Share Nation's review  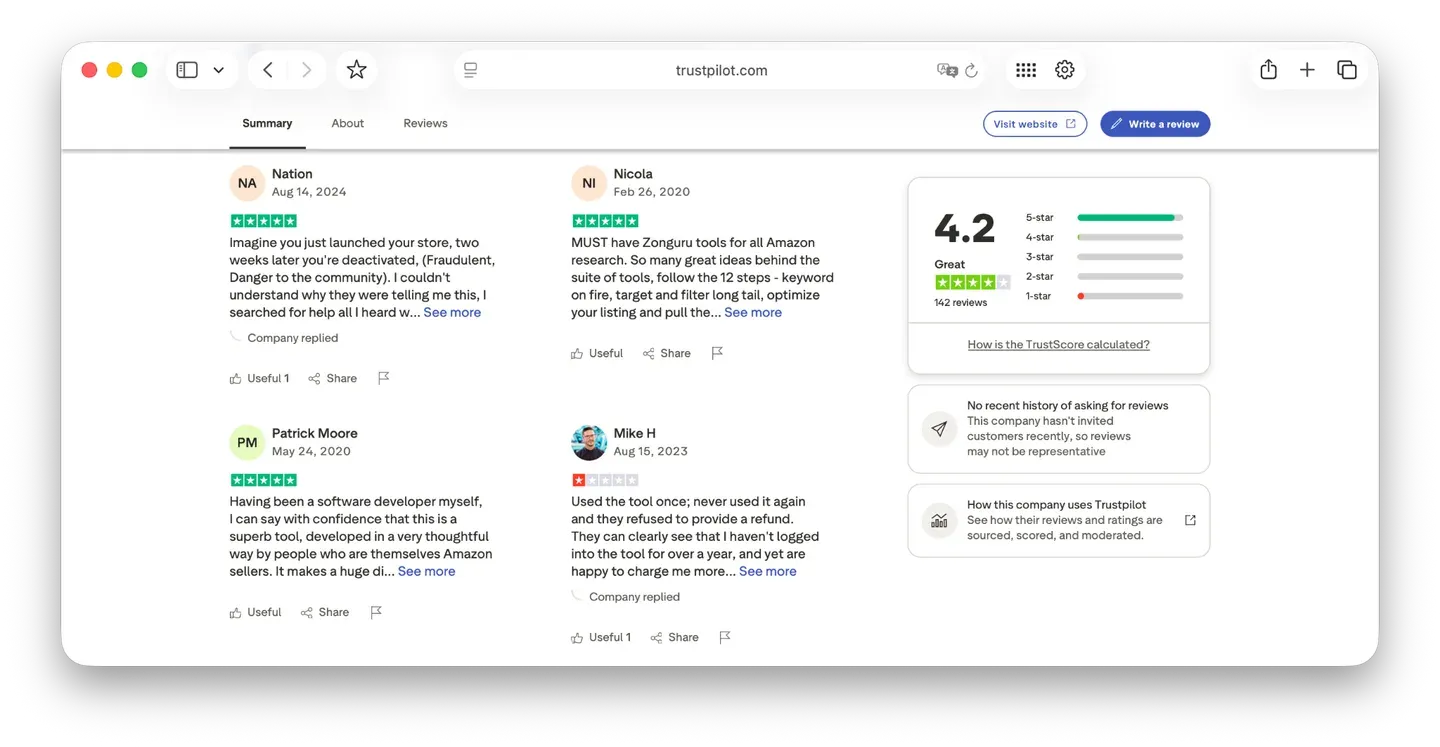click(332, 378)
